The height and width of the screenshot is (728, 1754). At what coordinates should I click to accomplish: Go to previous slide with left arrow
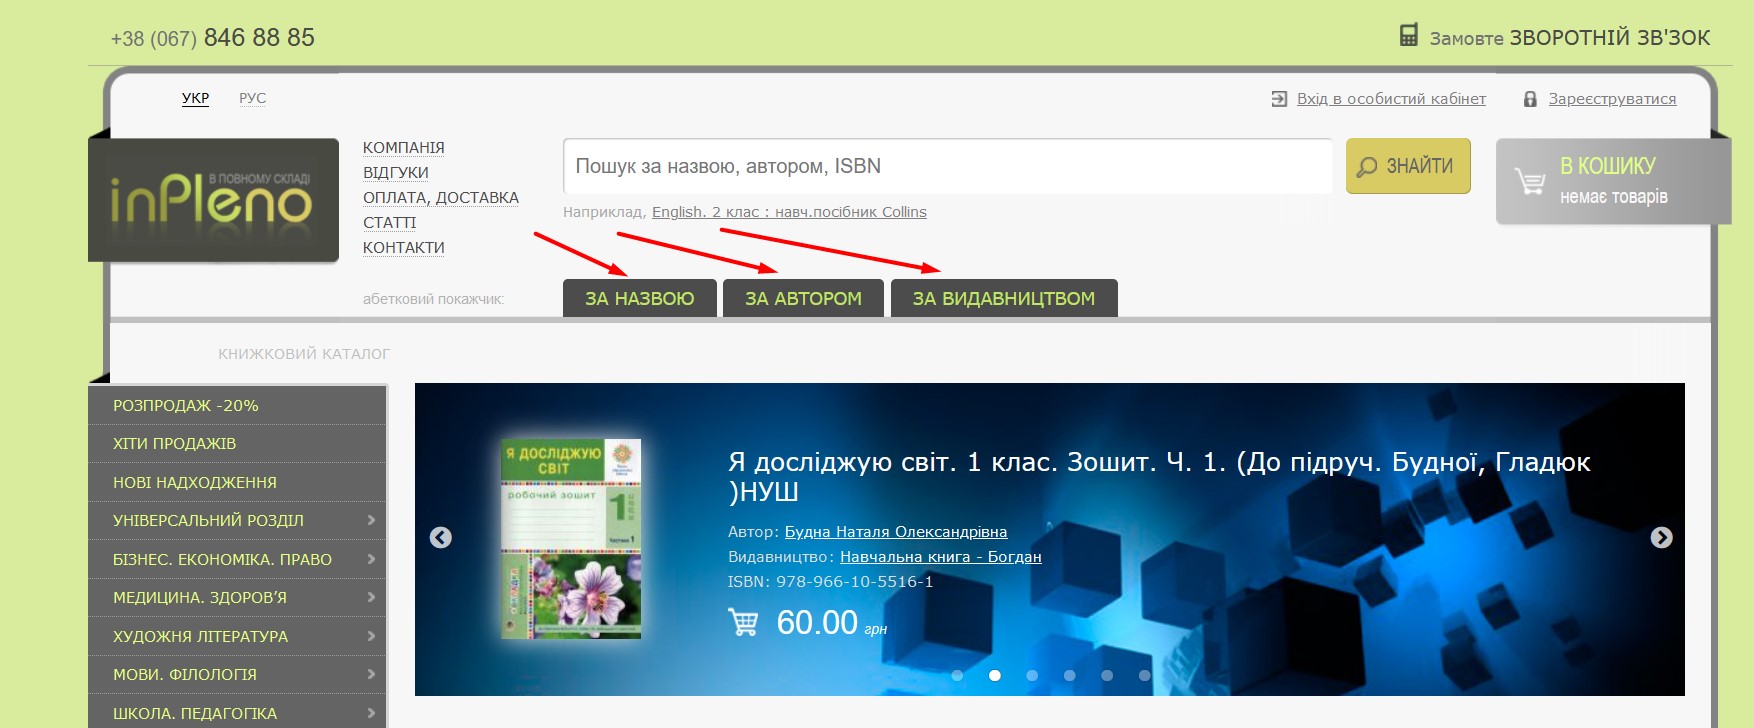(441, 538)
